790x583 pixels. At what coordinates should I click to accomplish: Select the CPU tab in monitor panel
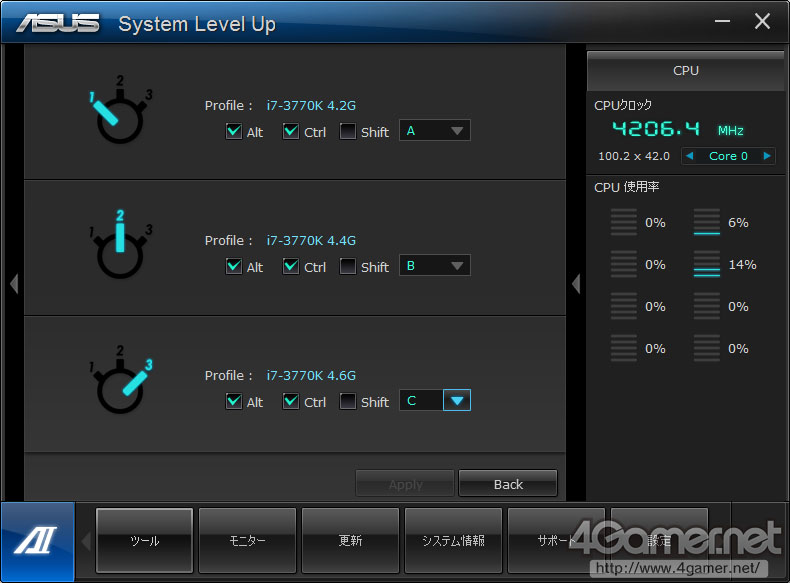click(686, 71)
